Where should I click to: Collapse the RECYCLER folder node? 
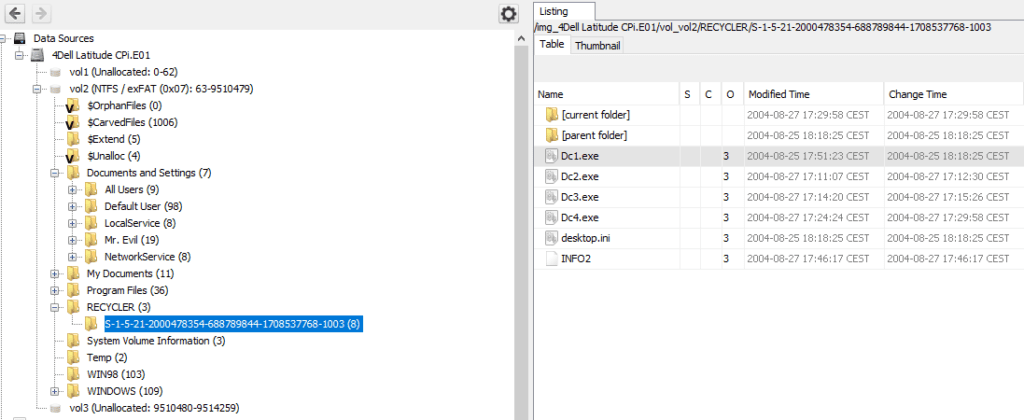(54, 307)
